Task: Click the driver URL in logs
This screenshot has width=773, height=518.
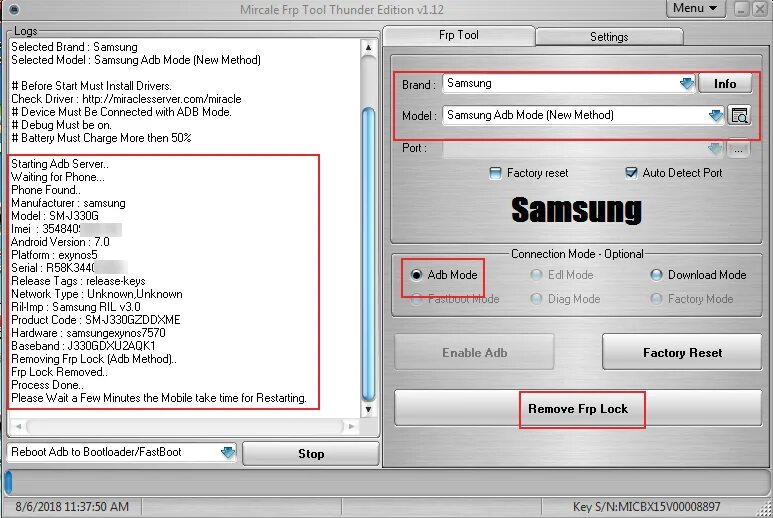Action: pyautogui.click(x=162, y=99)
